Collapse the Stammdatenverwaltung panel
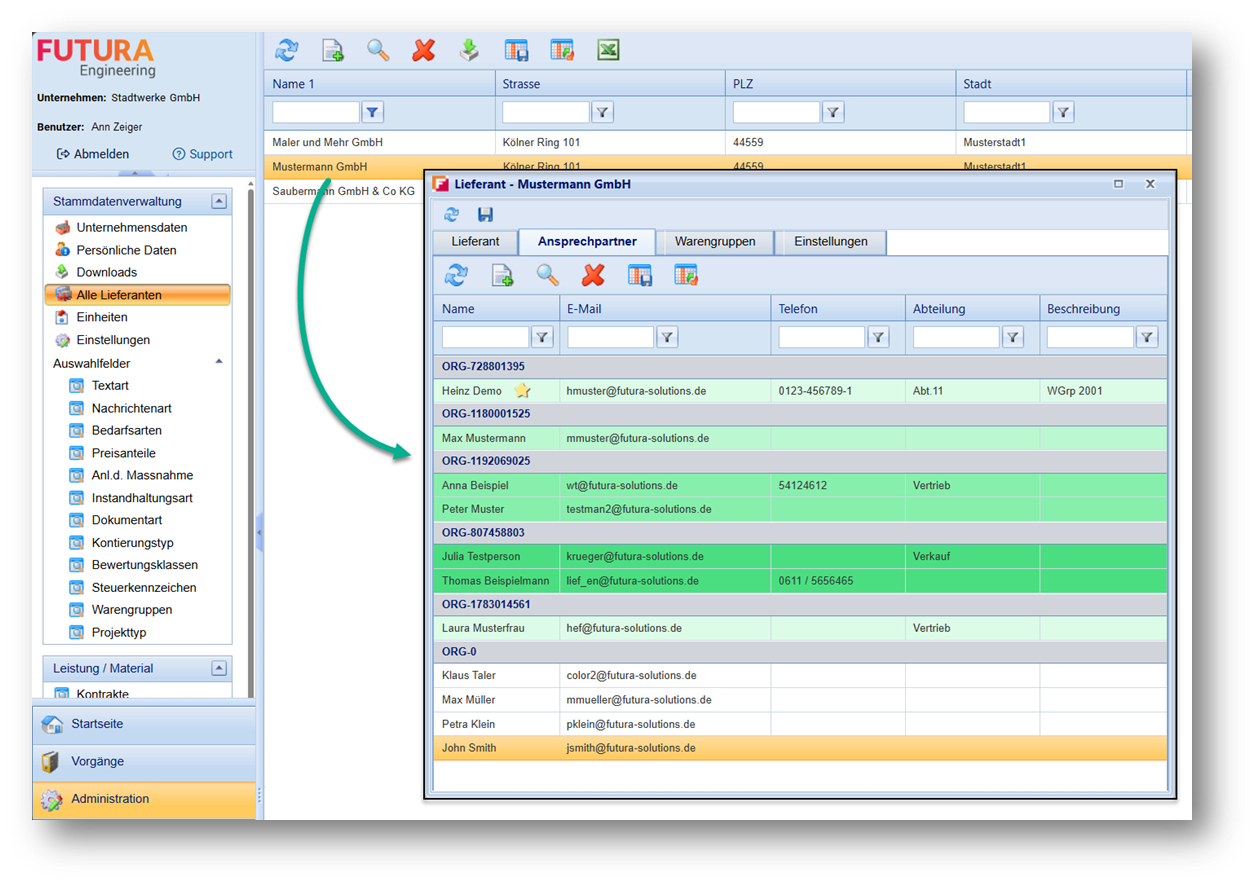This screenshot has height=885, width=1257. [219, 202]
